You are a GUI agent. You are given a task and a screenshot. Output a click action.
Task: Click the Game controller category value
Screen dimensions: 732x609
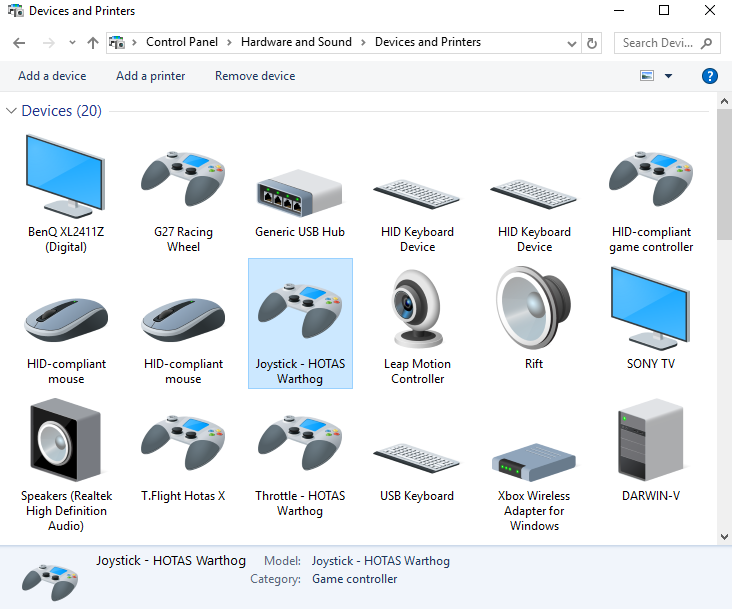354,579
